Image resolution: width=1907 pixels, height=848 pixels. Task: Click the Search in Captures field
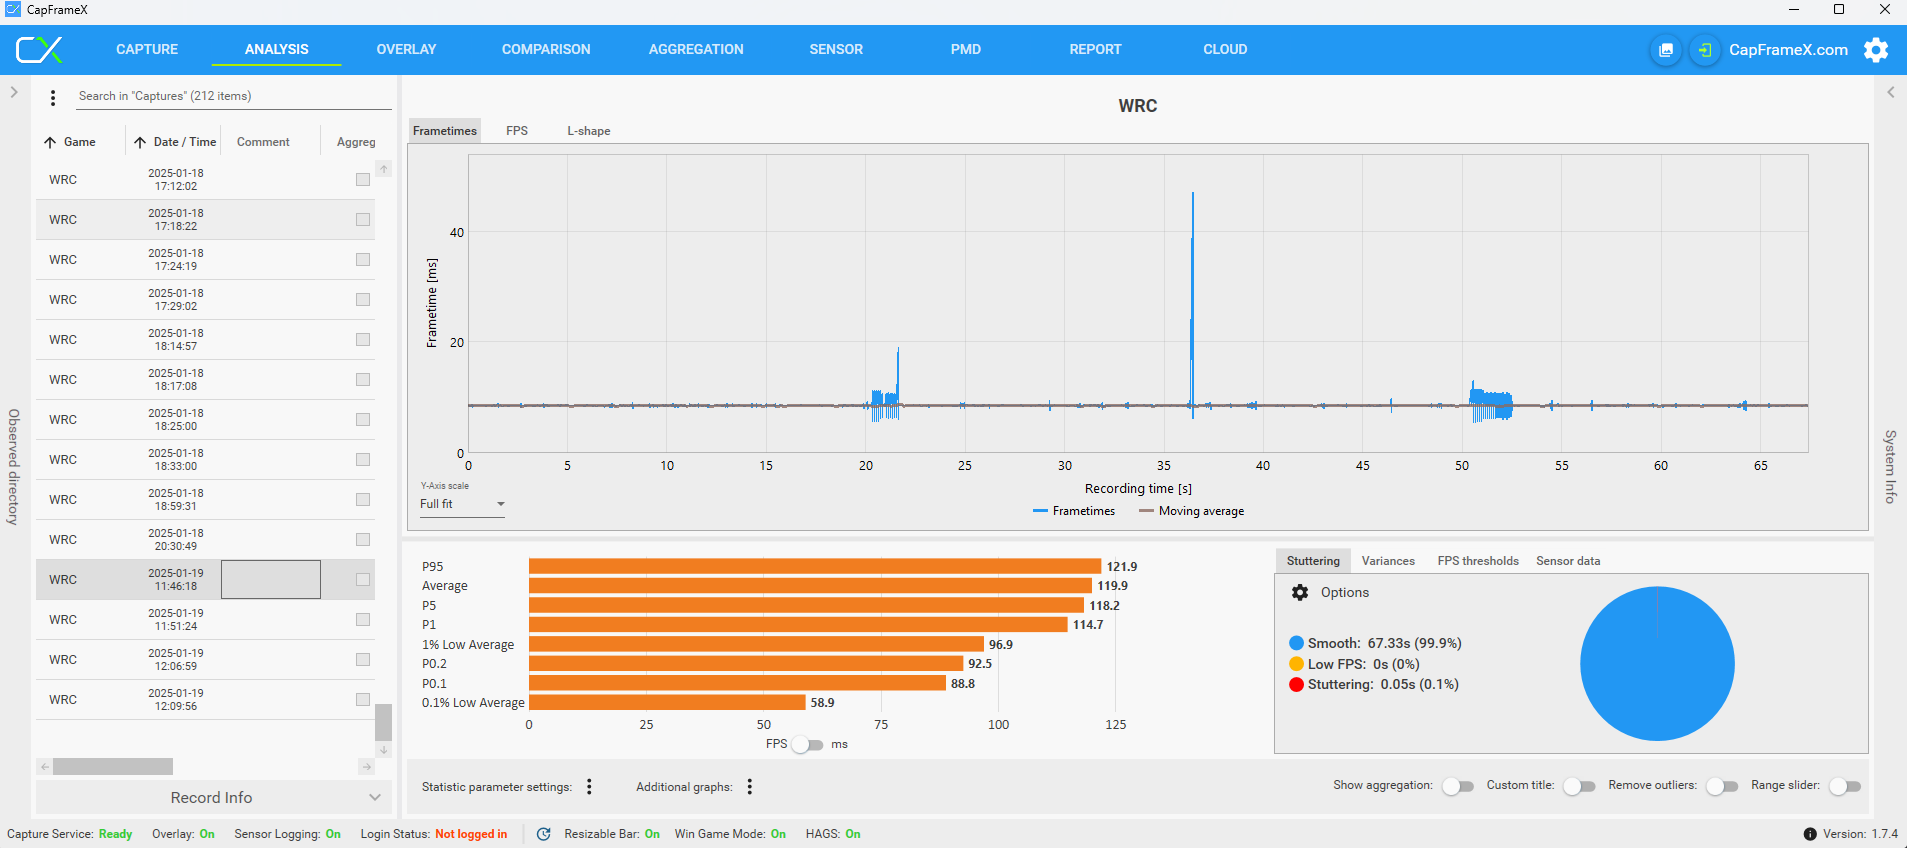(x=232, y=96)
